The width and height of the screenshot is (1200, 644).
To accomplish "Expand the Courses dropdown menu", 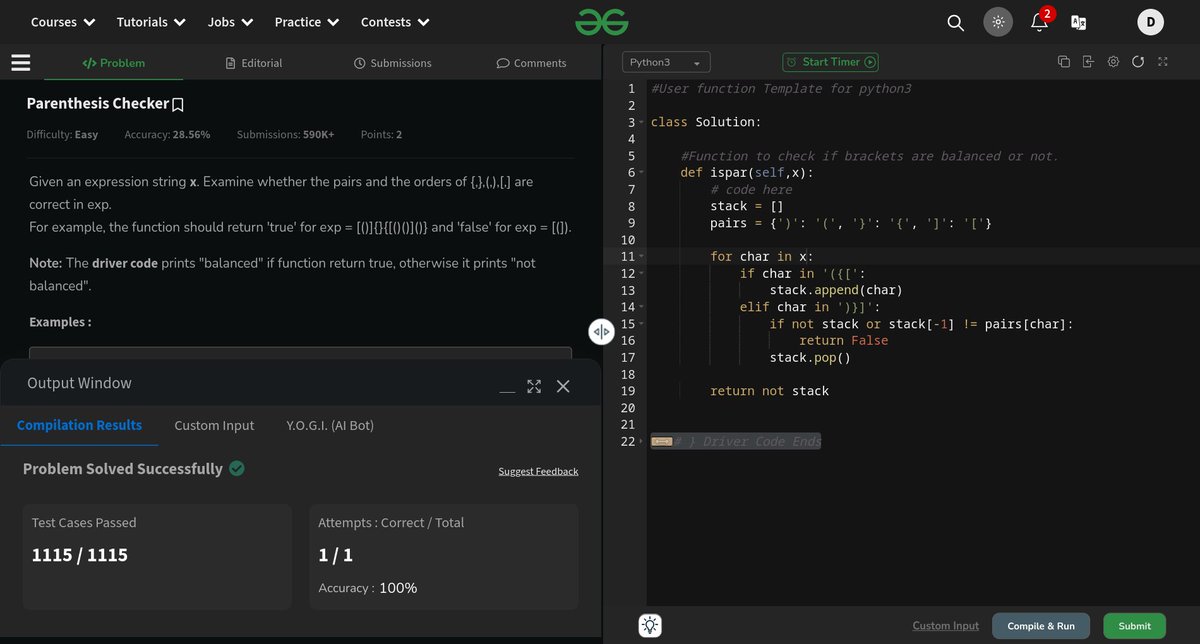I will click(63, 22).
